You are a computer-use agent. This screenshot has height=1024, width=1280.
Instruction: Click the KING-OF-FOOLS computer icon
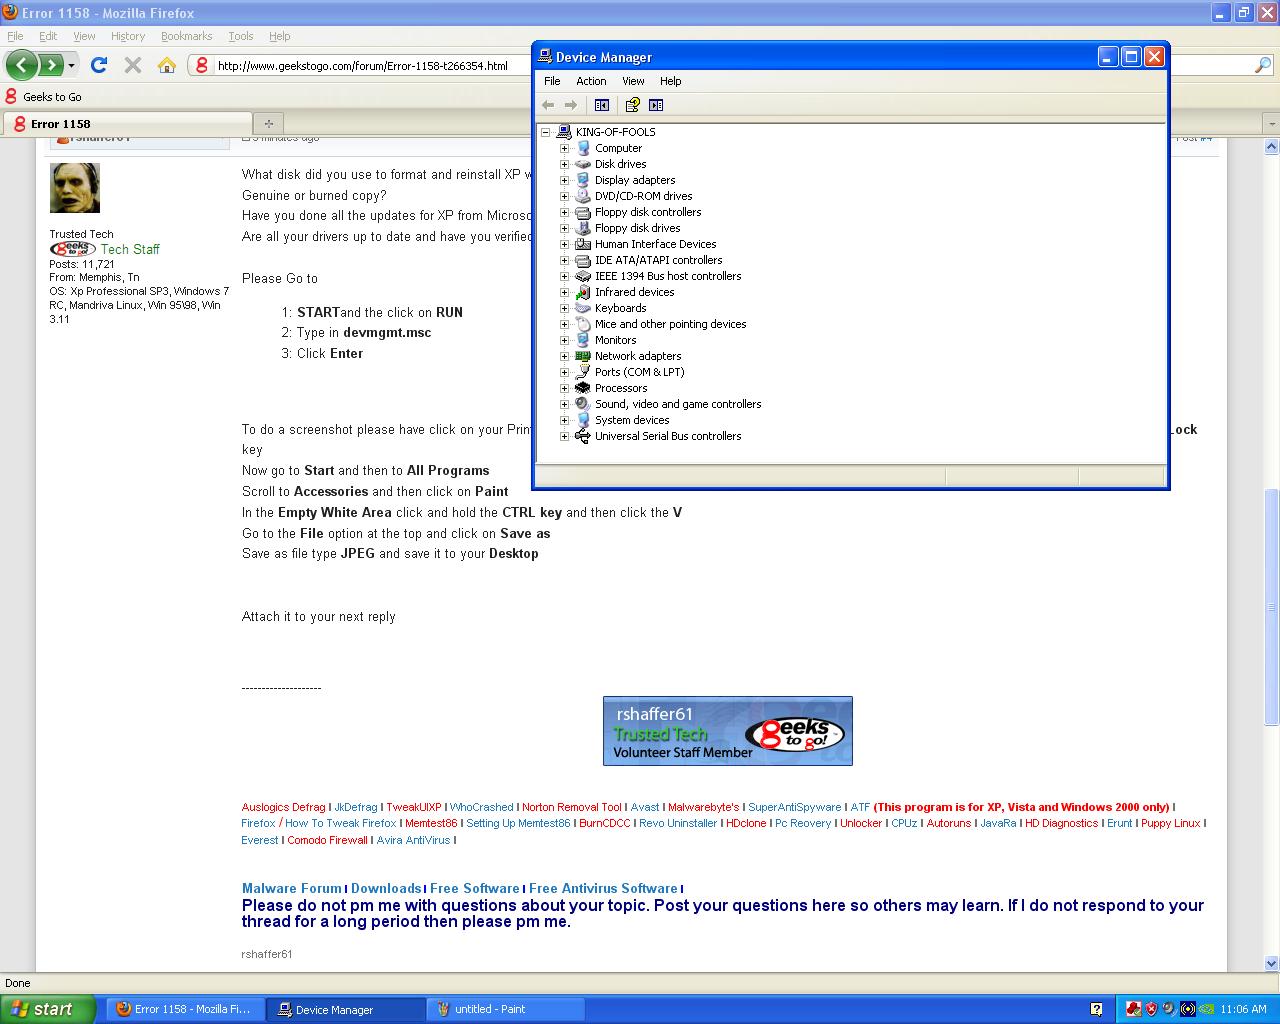tap(564, 132)
